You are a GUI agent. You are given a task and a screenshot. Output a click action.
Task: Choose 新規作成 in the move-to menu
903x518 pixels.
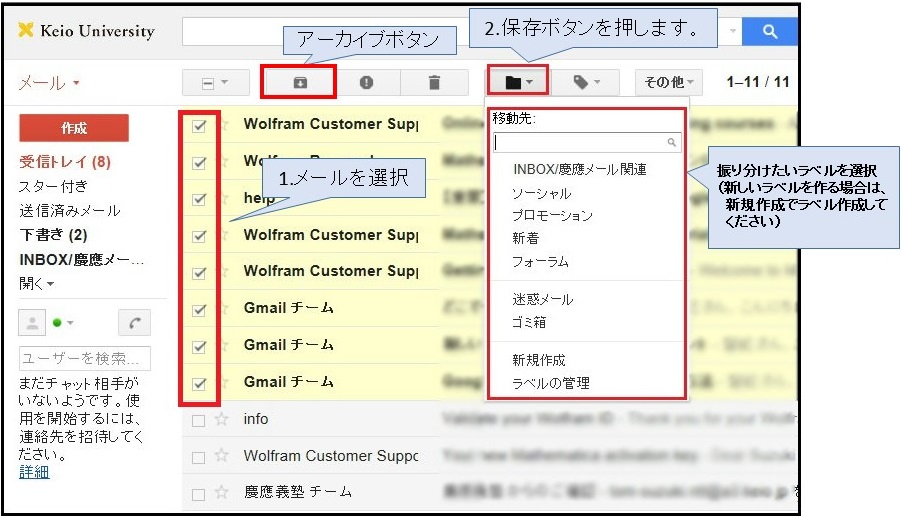(x=539, y=360)
